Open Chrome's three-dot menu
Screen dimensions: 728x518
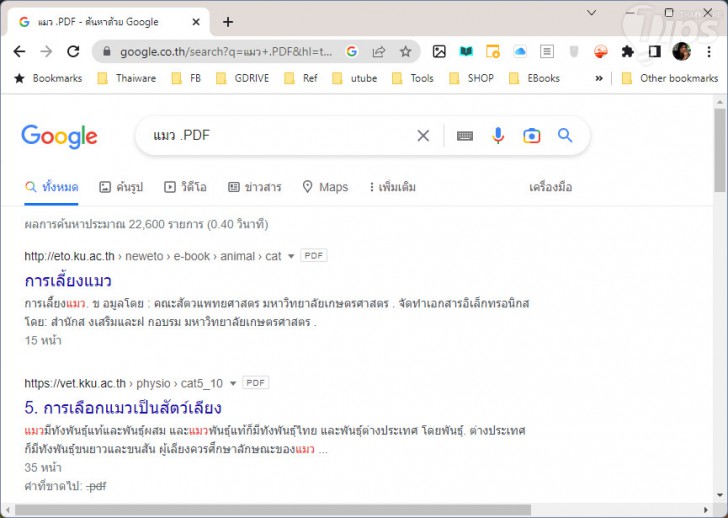coord(709,52)
